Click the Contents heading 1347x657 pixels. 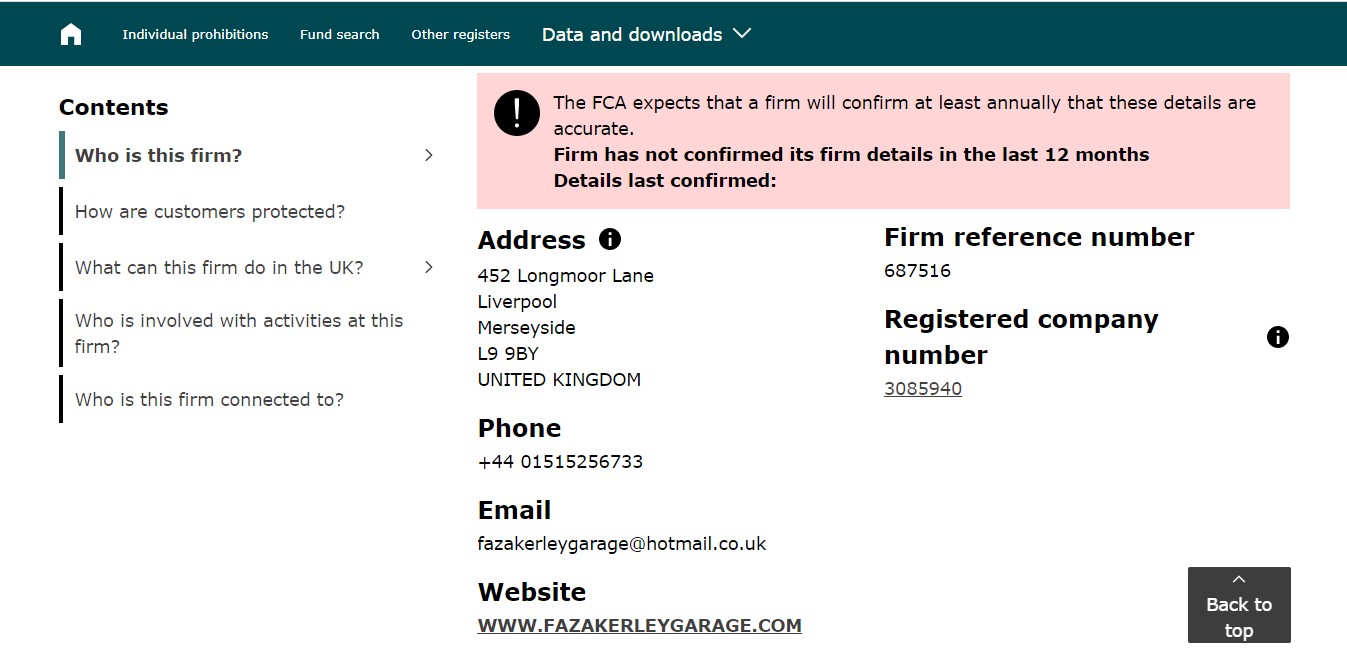coord(113,107)
